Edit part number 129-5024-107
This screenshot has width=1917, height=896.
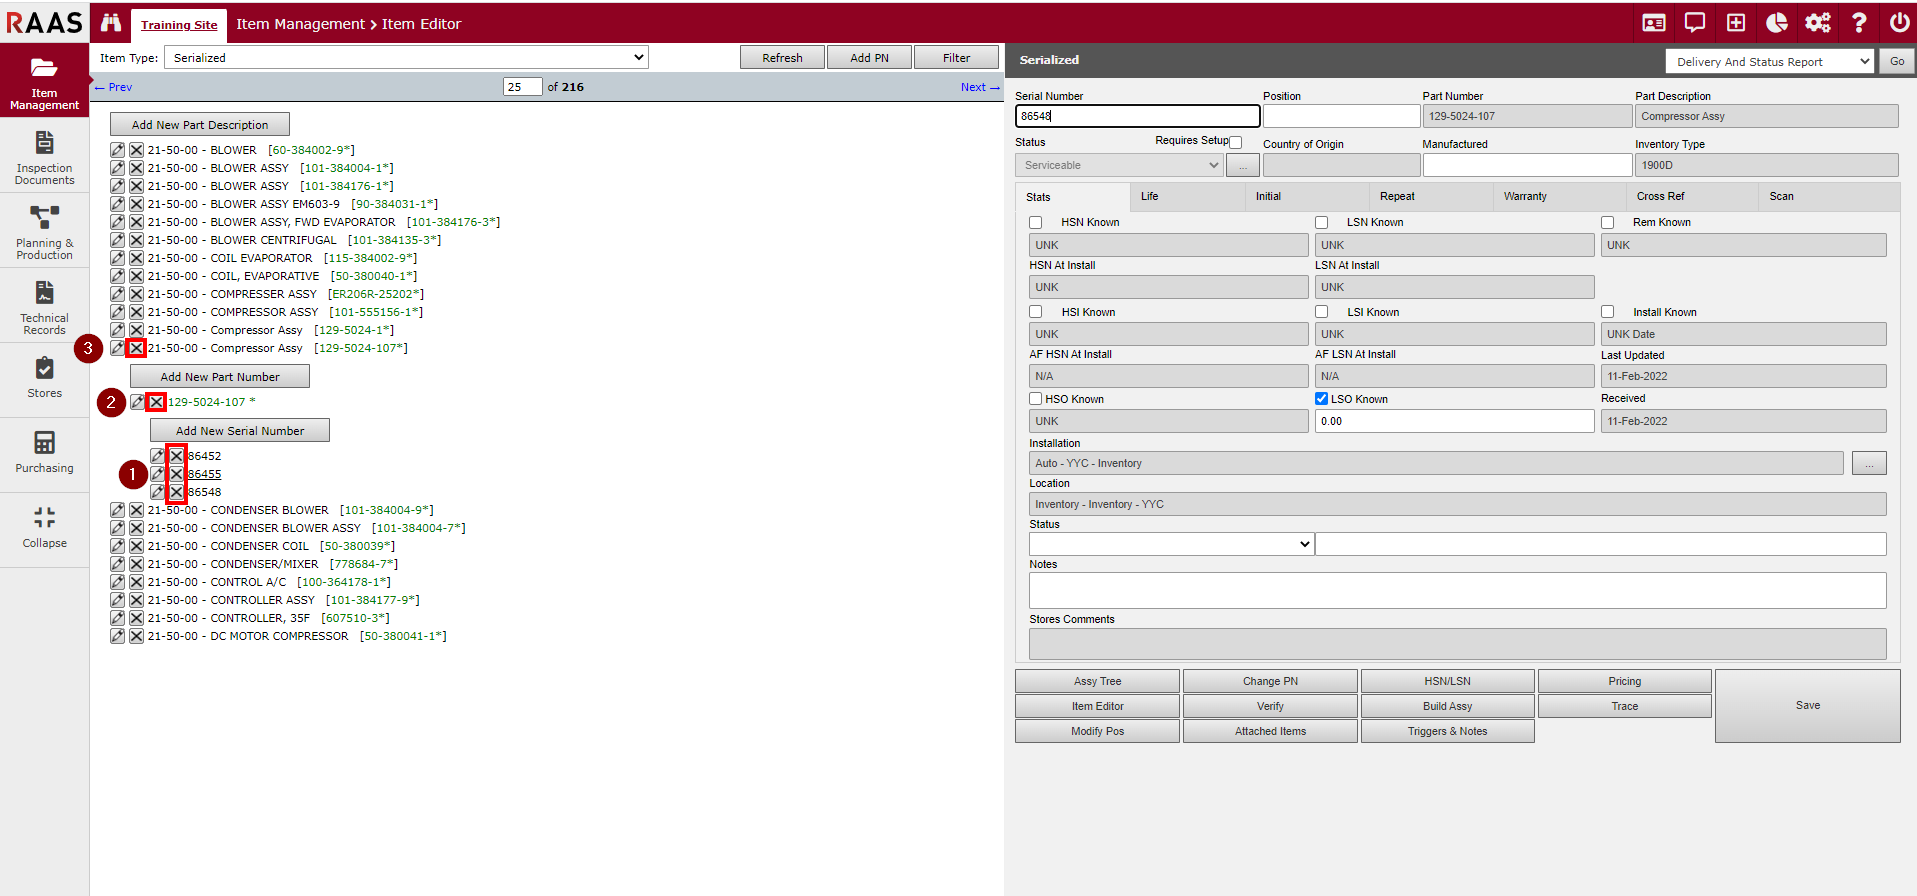click(138, 402)
